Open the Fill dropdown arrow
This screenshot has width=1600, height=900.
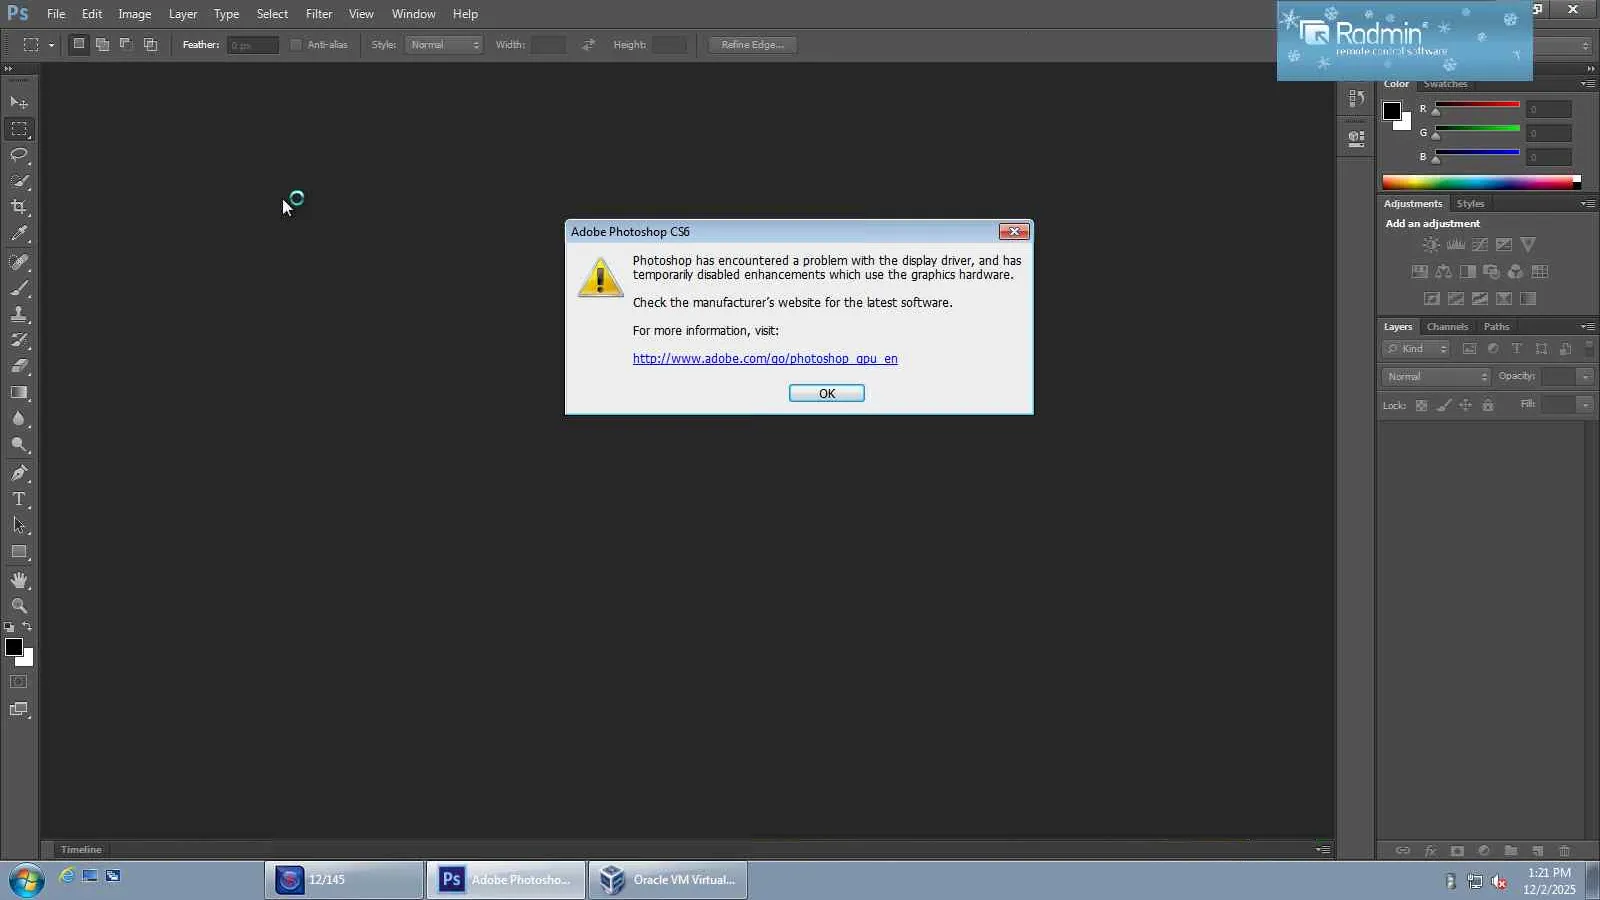coord(1585,405)
